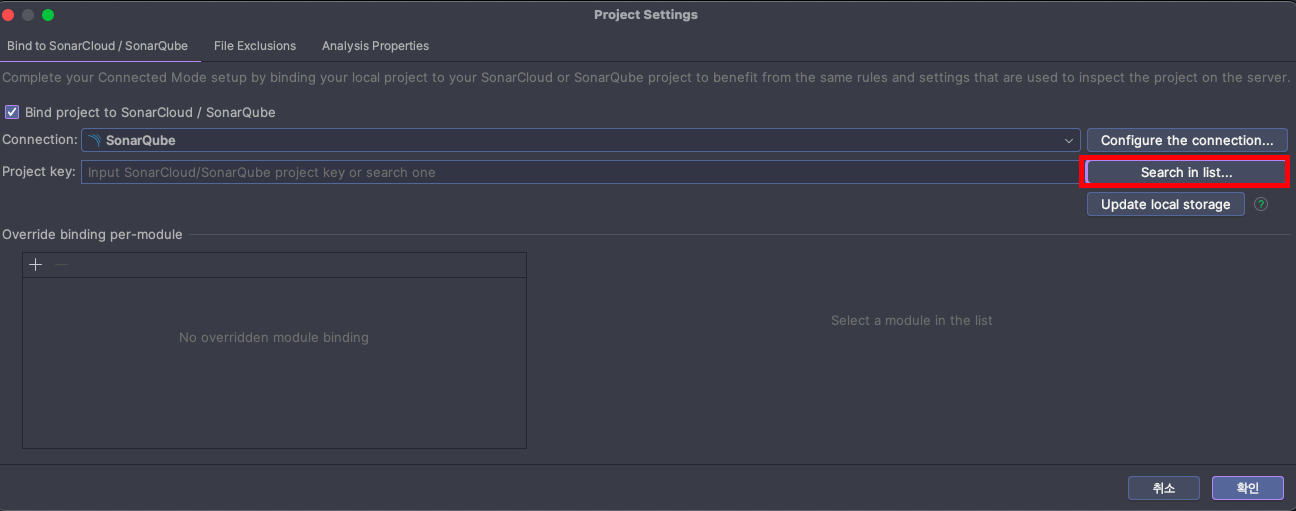Click the plus icon to add module binding

click(x=36, y=265)
